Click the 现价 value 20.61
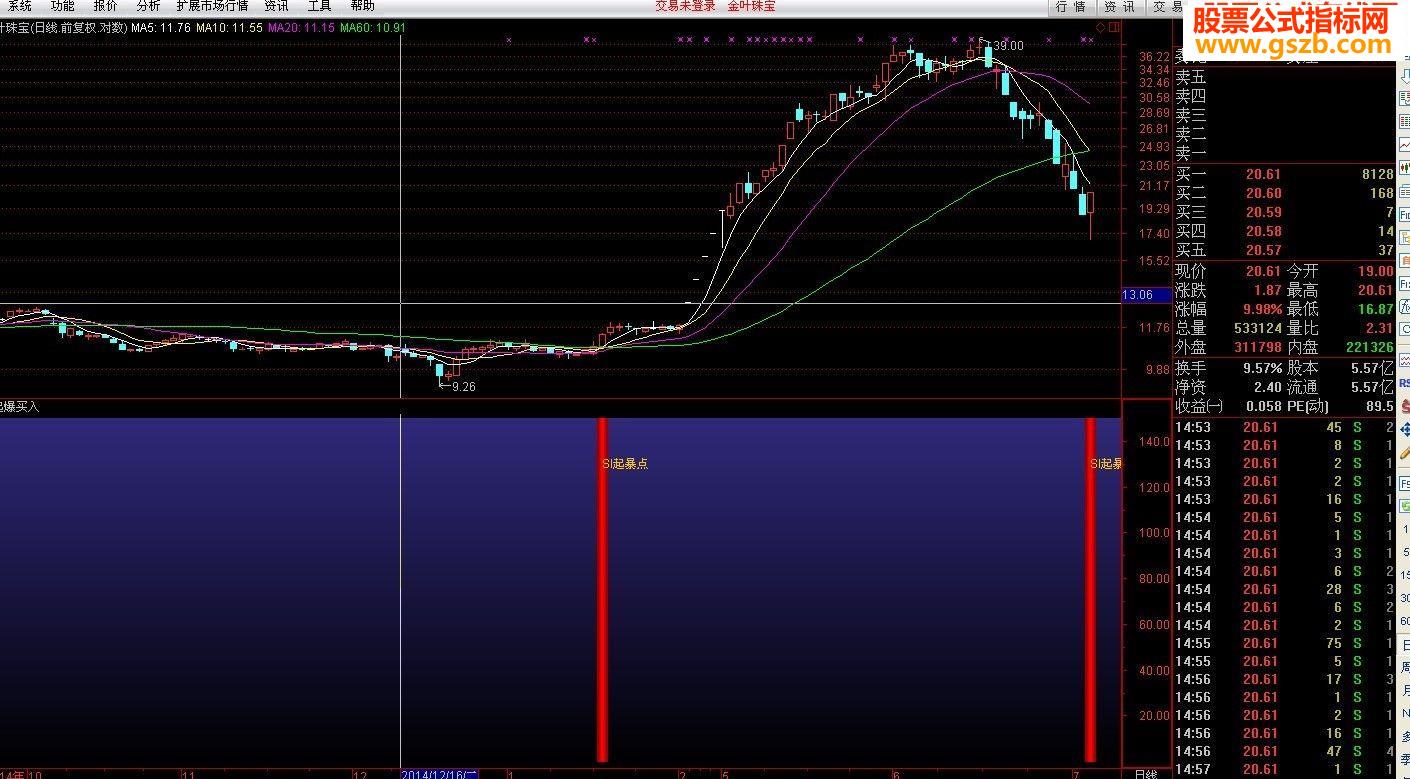Screen dimensions: 1410x779 [x=1262, y=271]
